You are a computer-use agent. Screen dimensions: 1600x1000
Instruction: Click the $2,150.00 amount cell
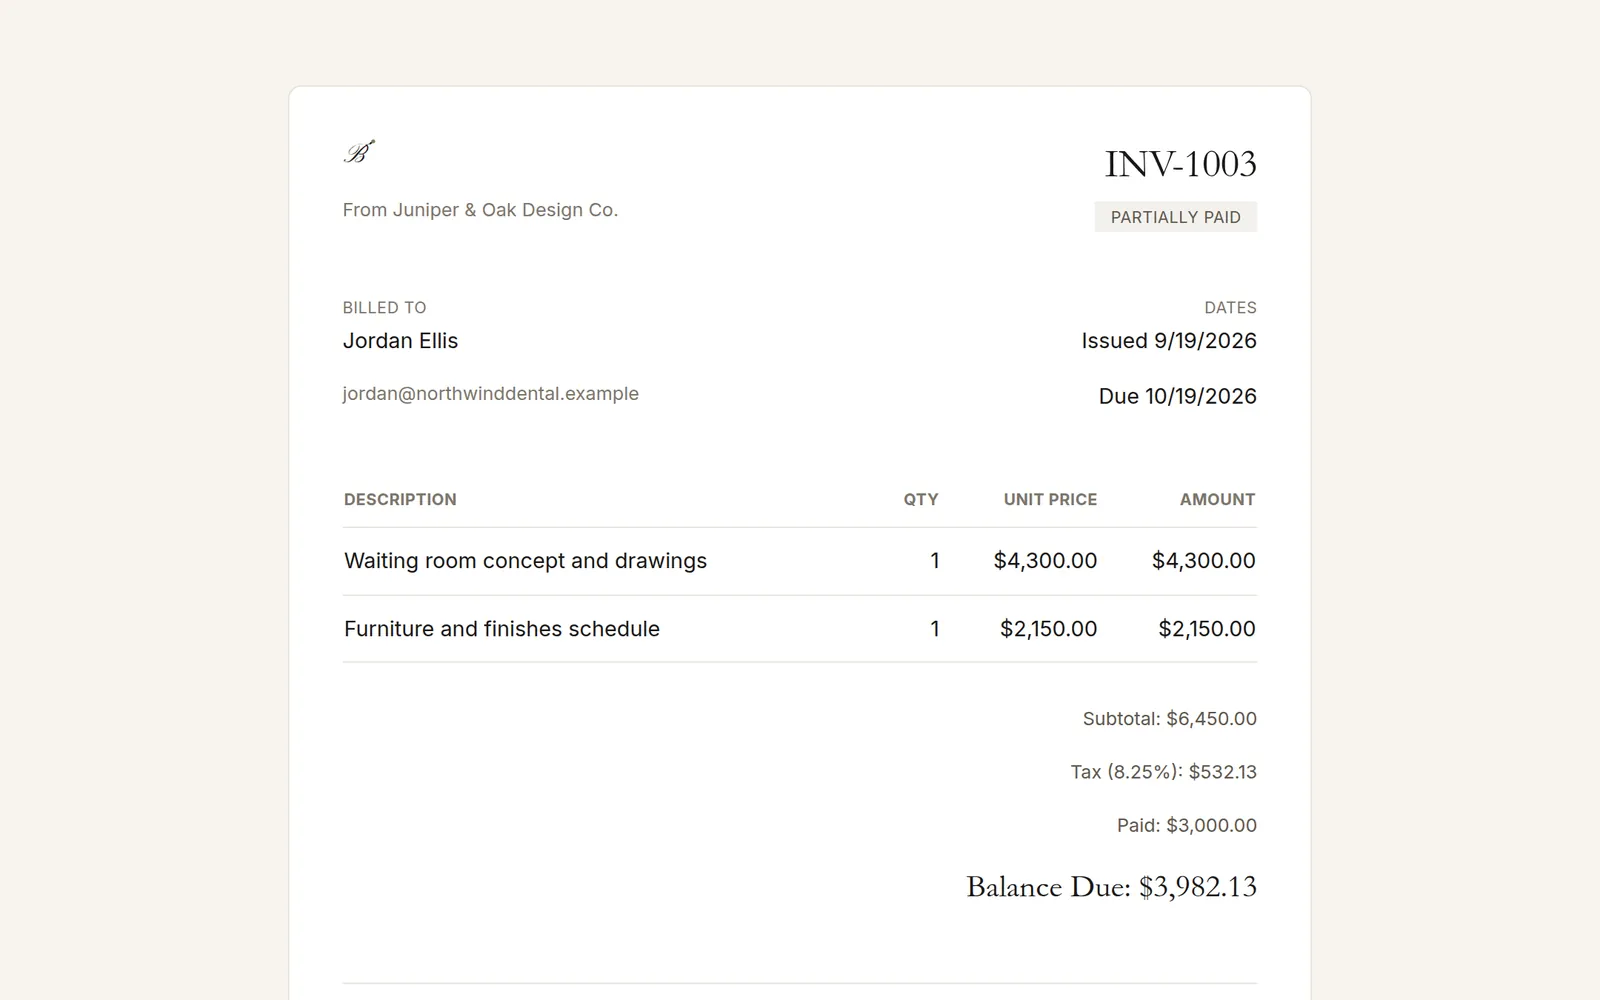[1207, 629]
